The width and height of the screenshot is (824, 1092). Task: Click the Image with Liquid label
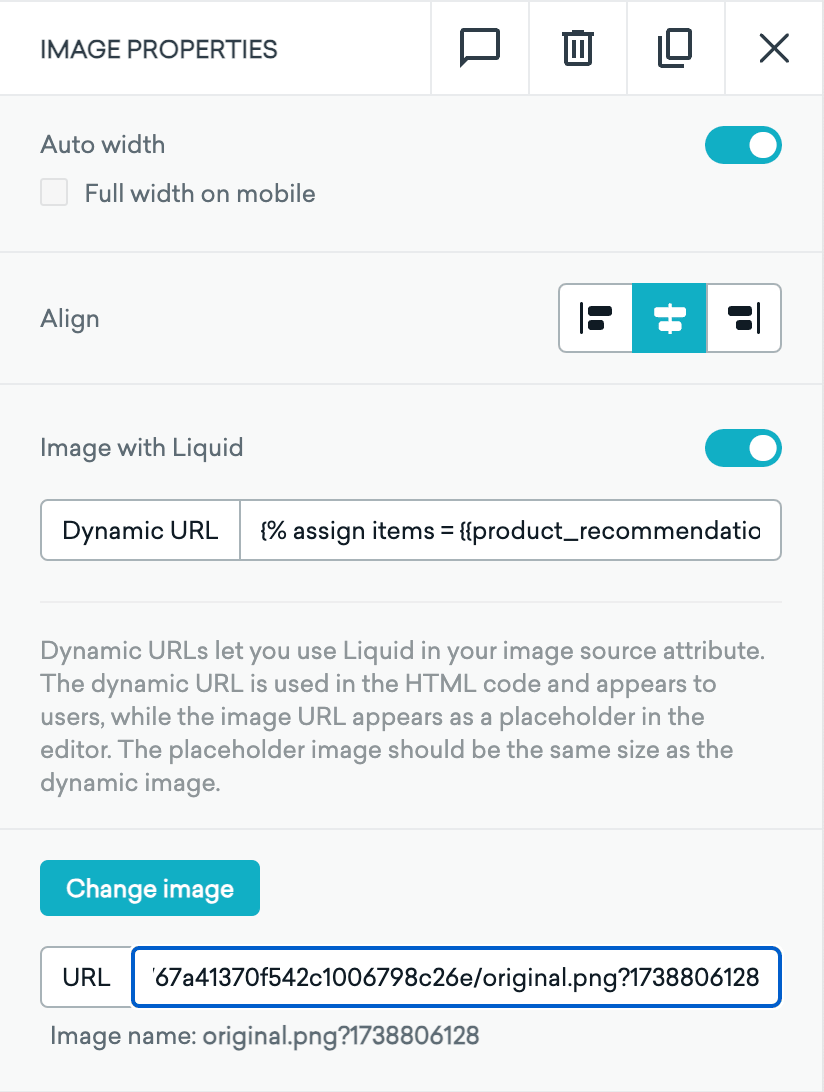[142, 447]
